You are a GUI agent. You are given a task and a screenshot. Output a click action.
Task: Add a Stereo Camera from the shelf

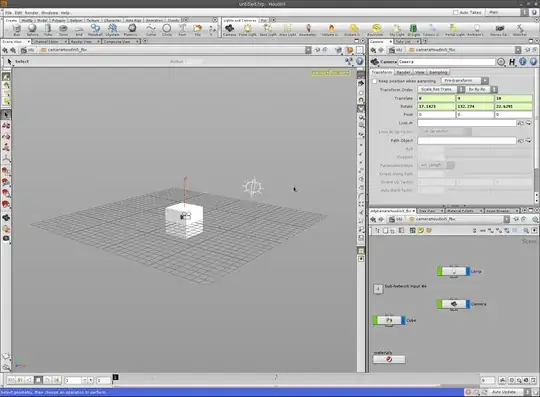(499, 30)
